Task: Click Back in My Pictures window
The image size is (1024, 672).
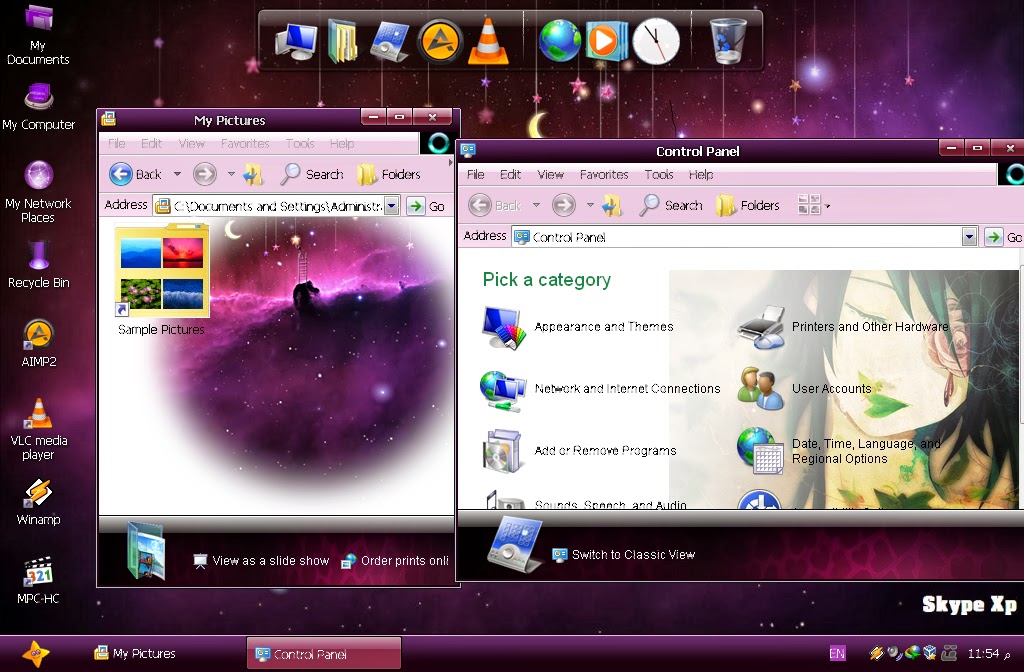Action: point(136,174)
